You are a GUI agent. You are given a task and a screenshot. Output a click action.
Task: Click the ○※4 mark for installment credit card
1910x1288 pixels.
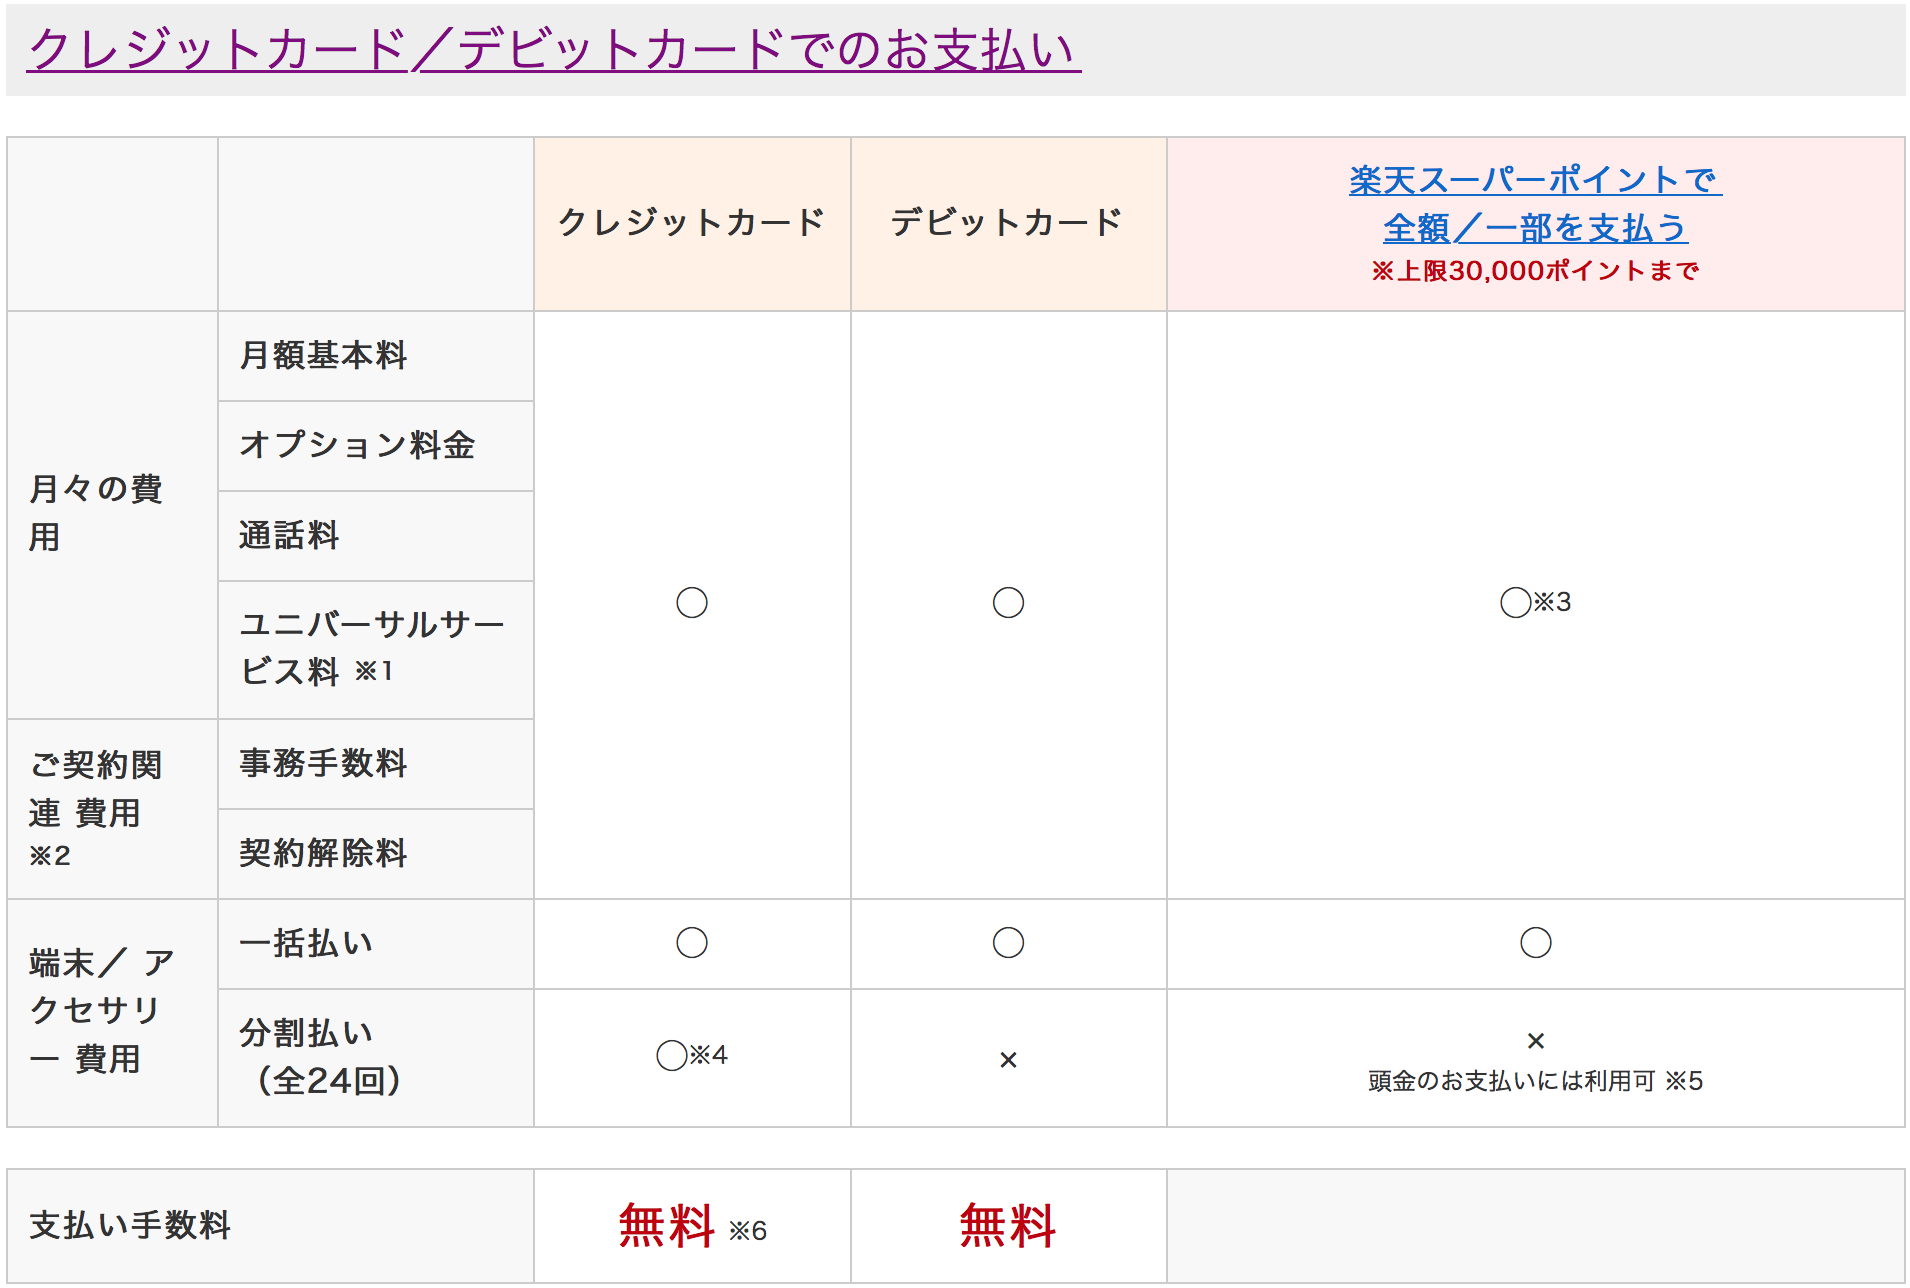click(691, 1055)
